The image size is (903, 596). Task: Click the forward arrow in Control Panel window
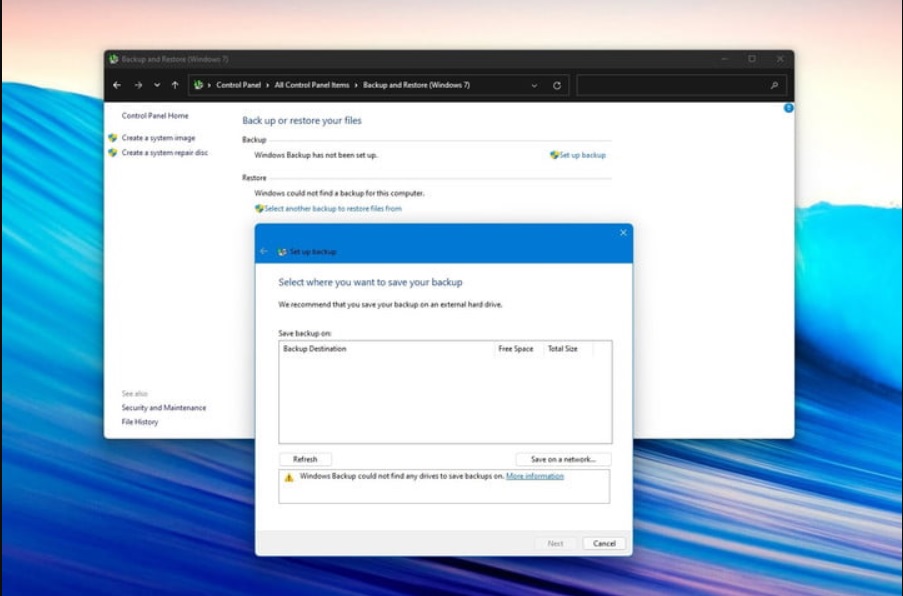pos(138,85)
